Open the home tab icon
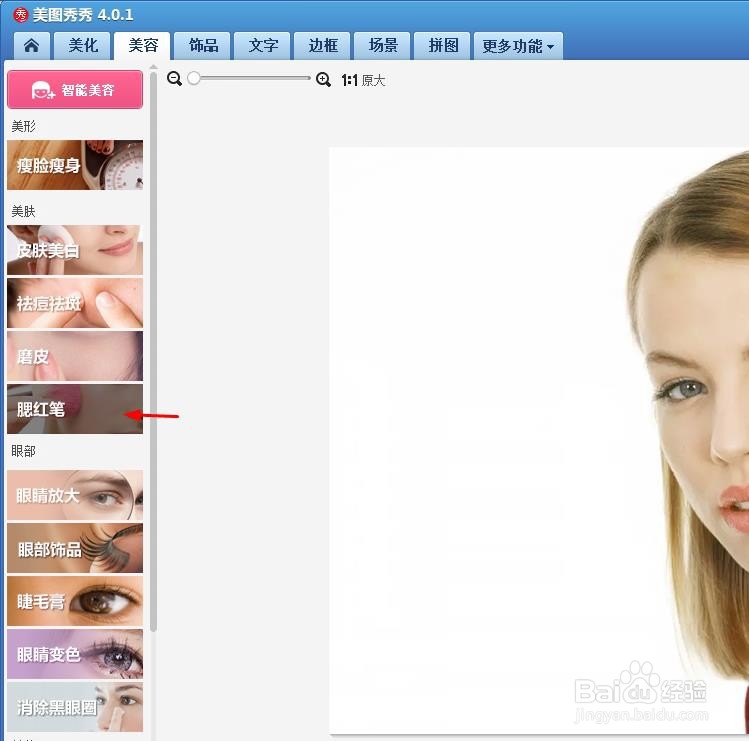749x741 pixels. [x=32, y=46]
